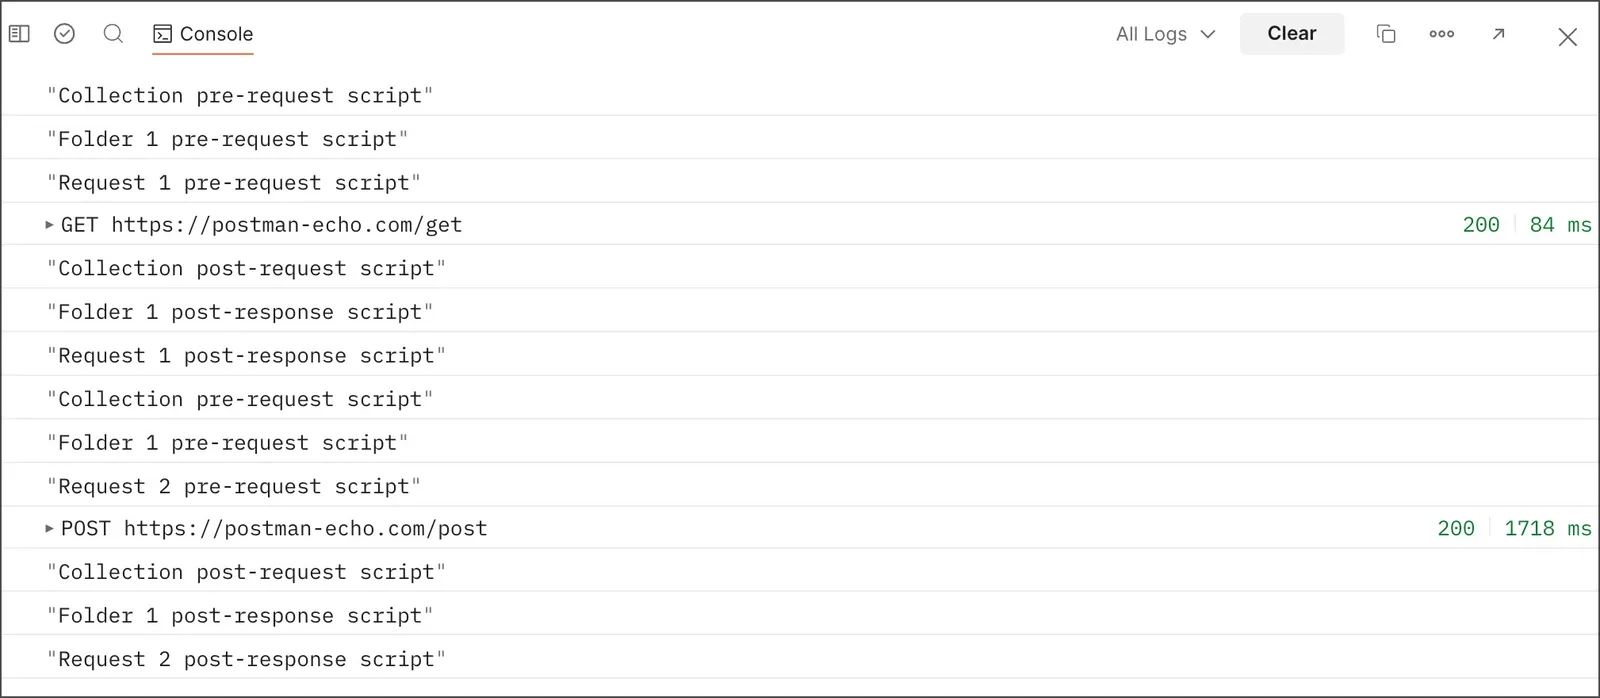Select first "Collection pre-request script" log line
Viewport: 1600px width, 698px height.
click(x=240, y=95)
